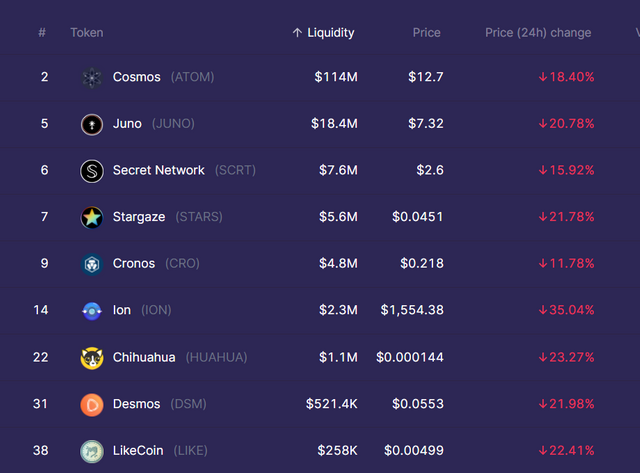This screenshot has height=473, width=640.
Task: Open the Chihuahua token name link
Action: (144, 357)
